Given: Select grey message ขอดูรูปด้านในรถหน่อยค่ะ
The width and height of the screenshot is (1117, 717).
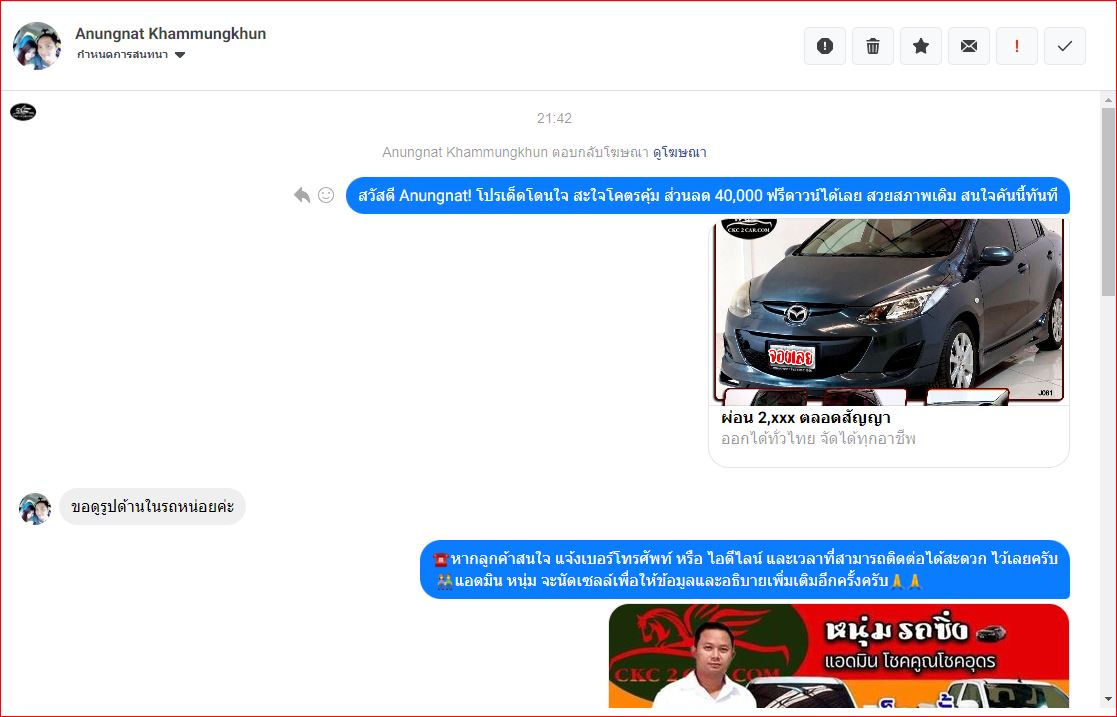Looking at the screenshot, I should (x=152, y=507).
